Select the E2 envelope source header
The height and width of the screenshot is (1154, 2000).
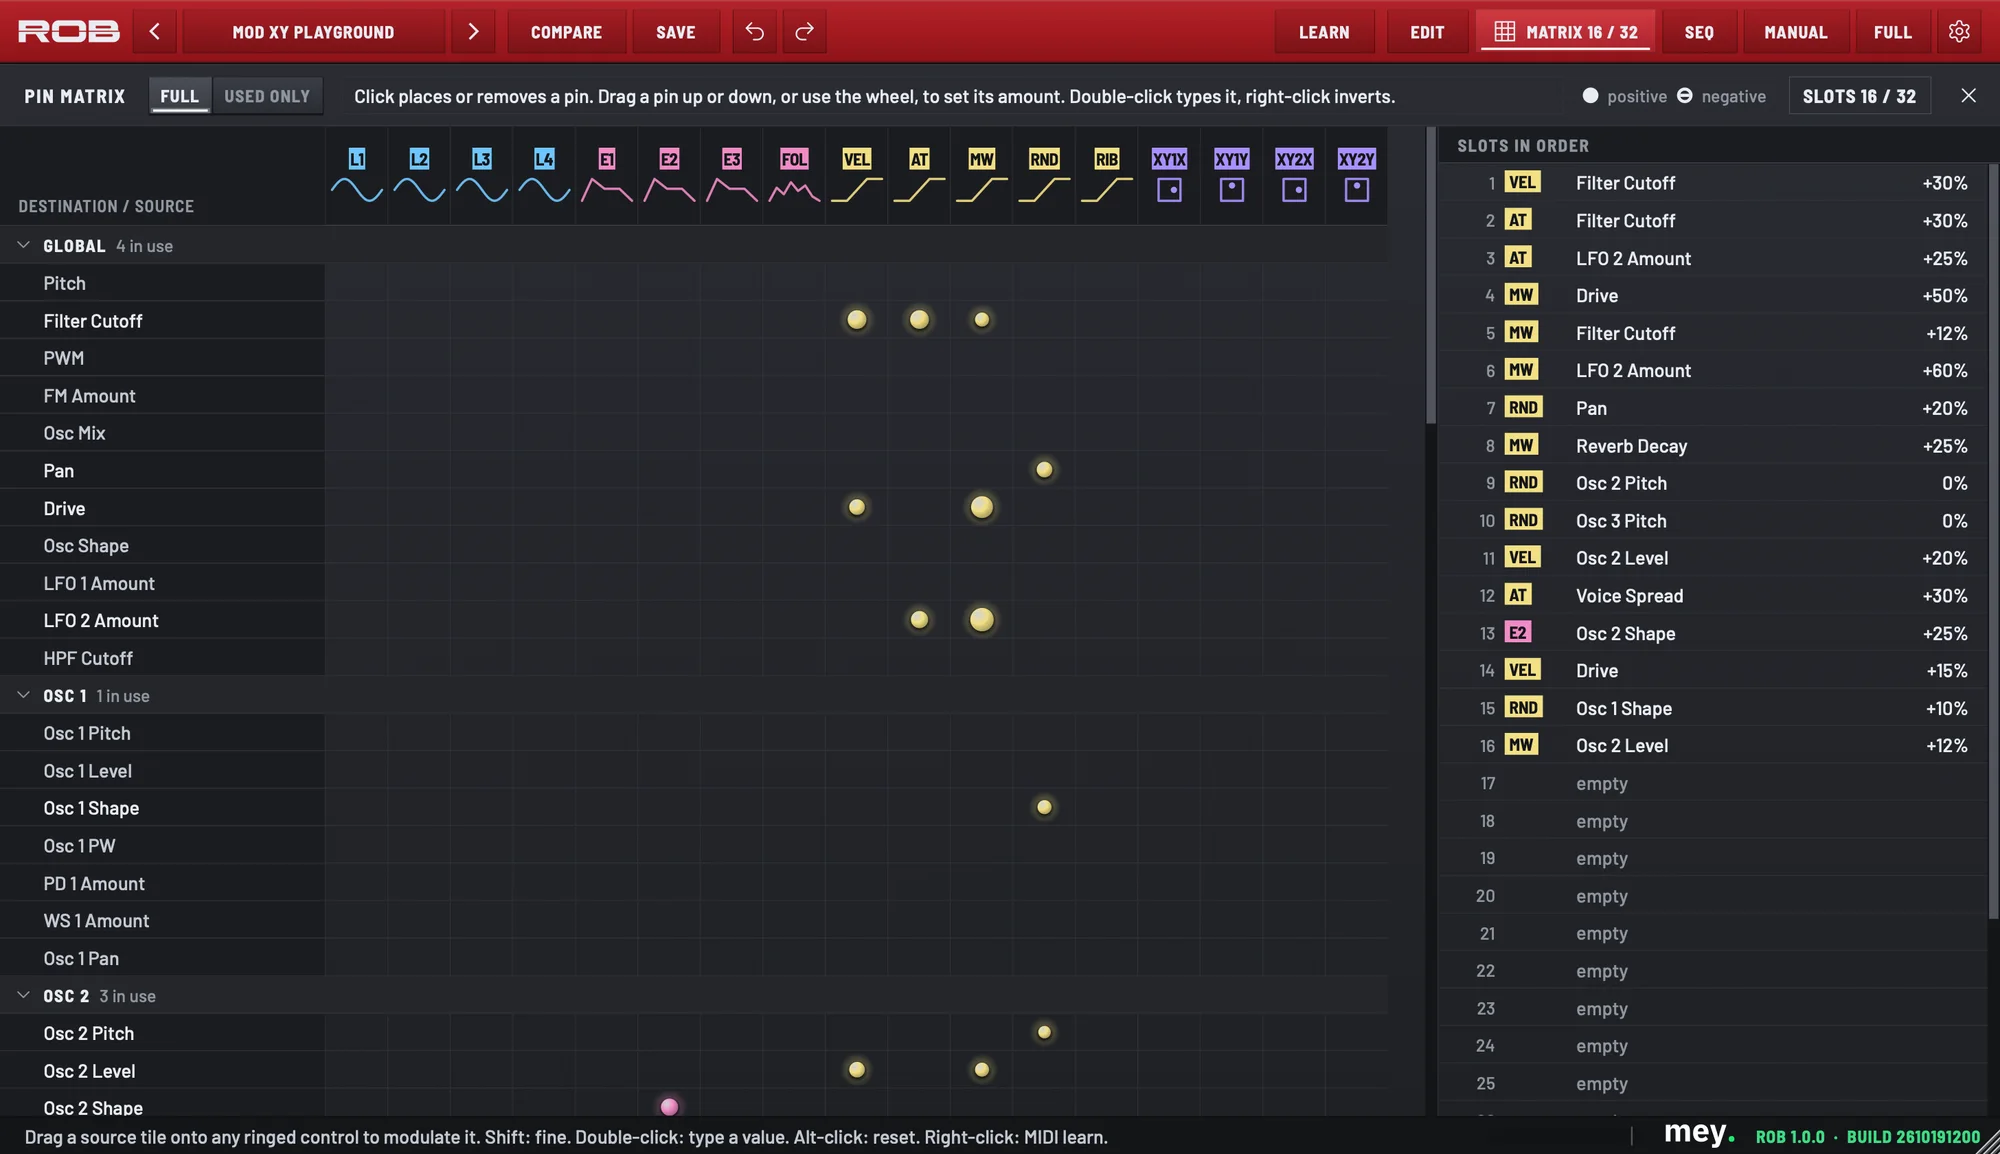click(x=669, y=175)
